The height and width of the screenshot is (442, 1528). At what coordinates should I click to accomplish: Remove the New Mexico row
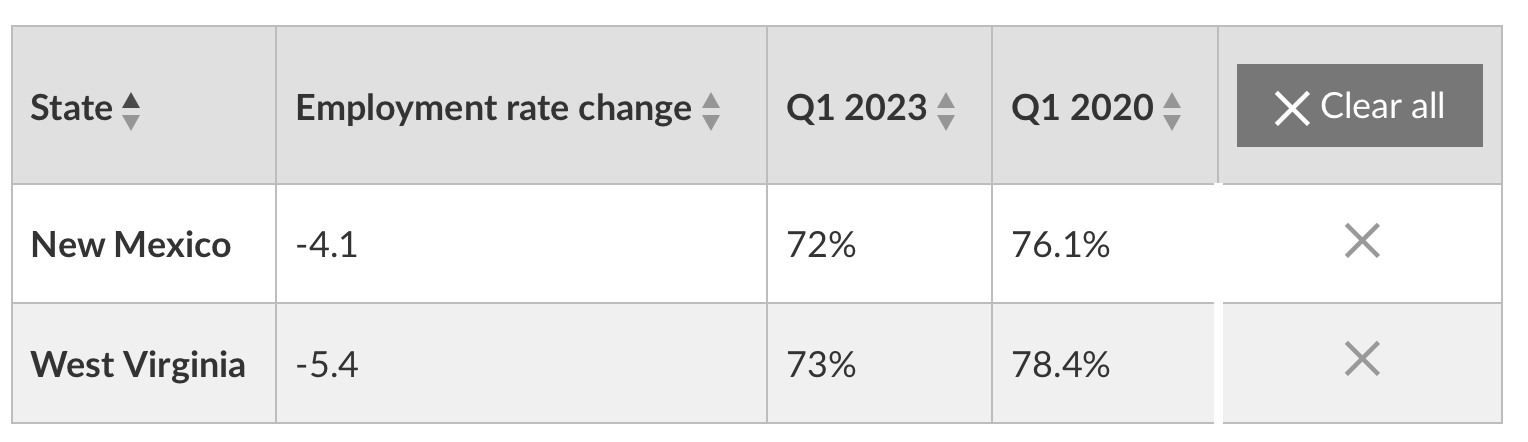[1361, 242]
